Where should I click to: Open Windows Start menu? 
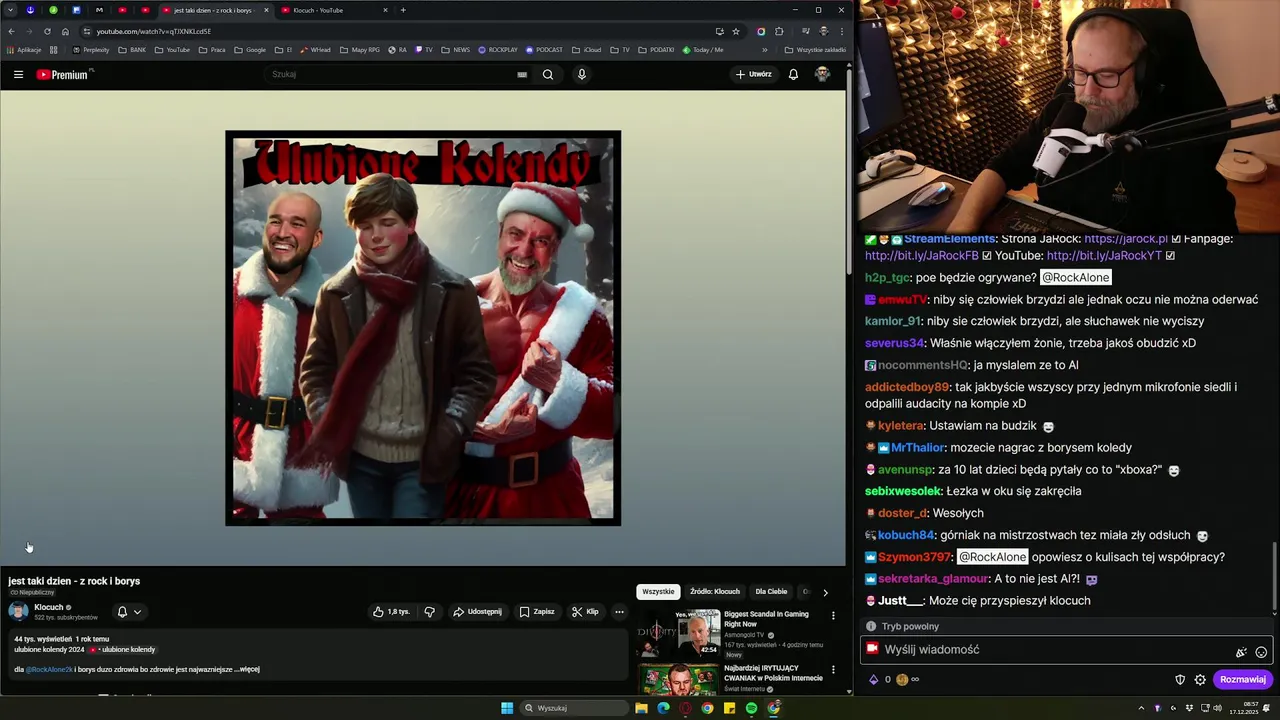[x=507, y=708]
